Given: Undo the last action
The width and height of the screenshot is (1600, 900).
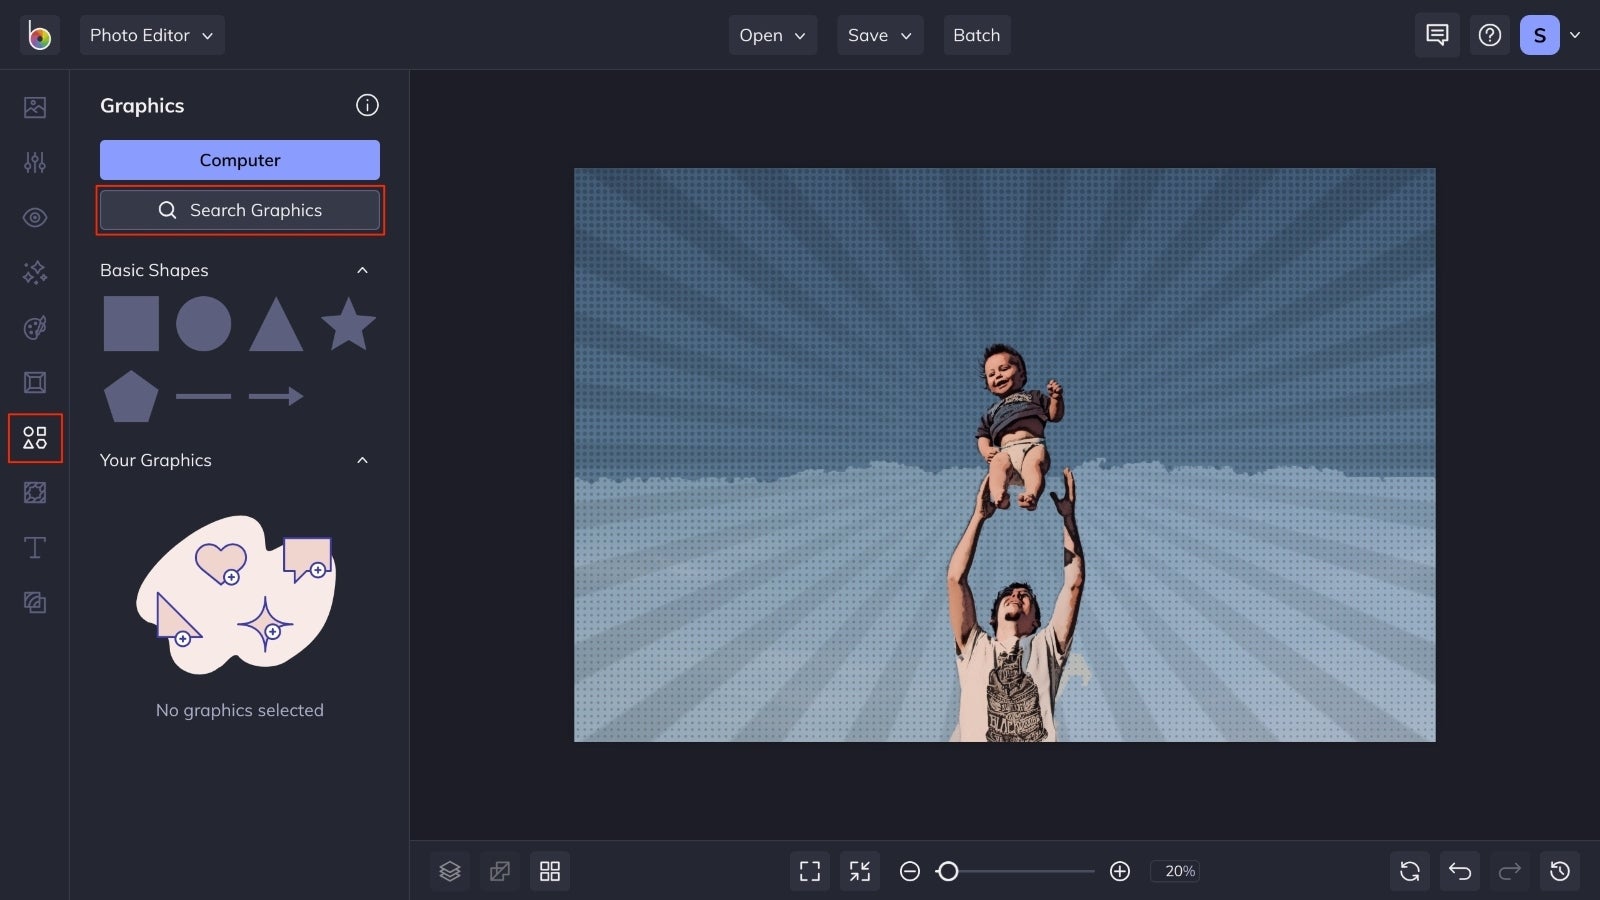Looking at the screenshot, I should point(1459,871).
